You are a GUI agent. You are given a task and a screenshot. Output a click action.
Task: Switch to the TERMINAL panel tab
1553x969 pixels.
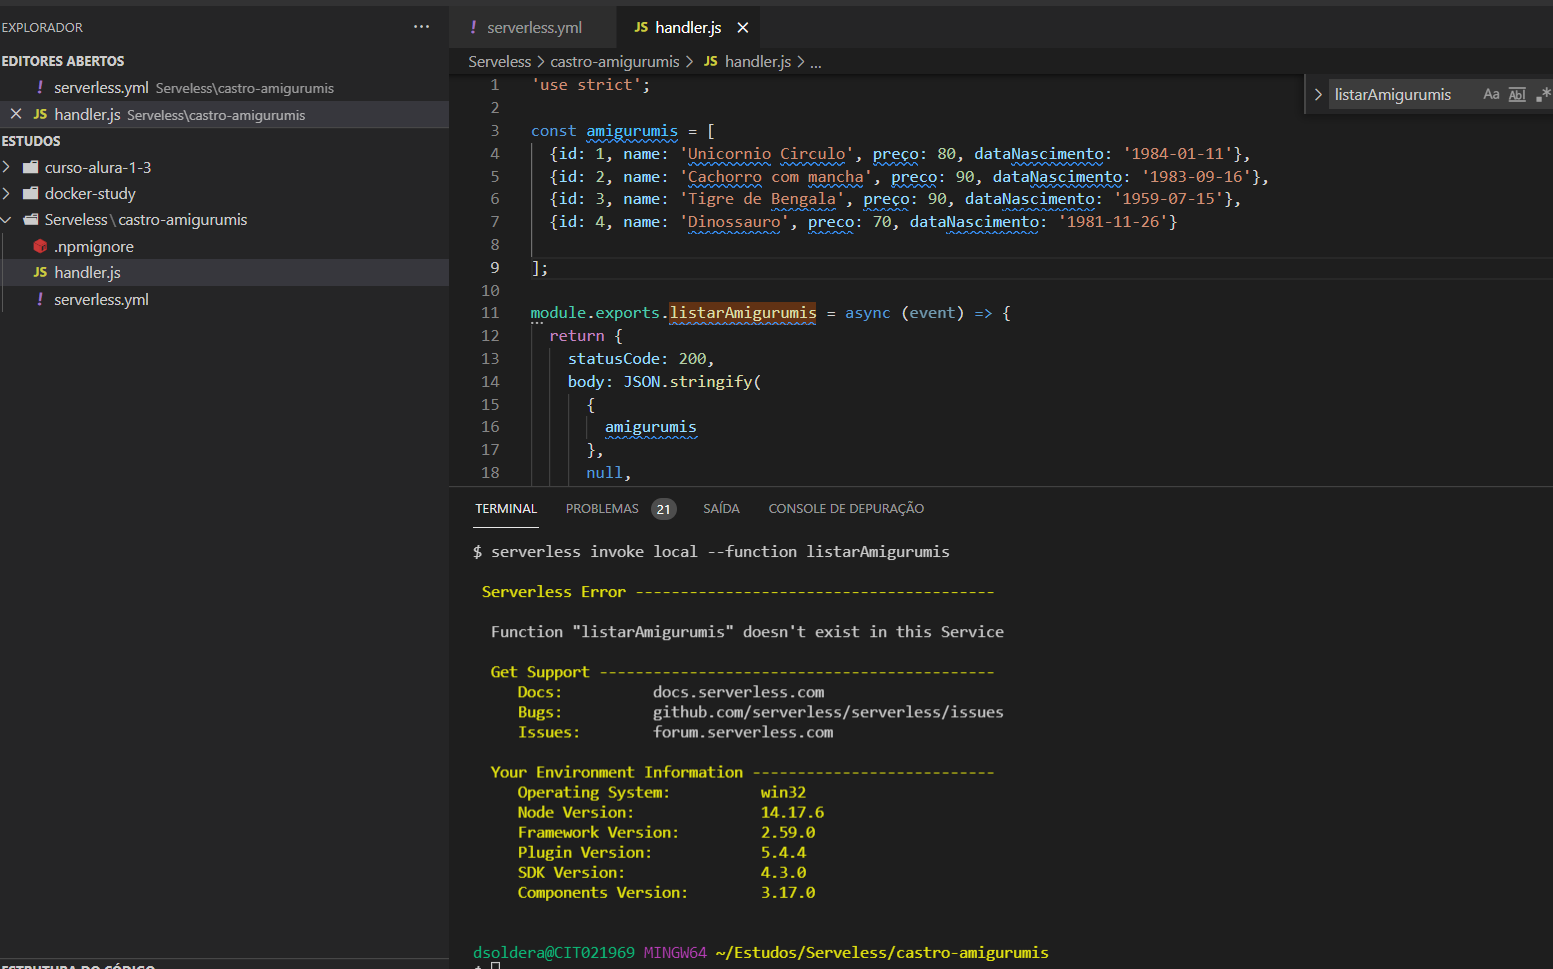pyautogui.click(x=506, y=509)
